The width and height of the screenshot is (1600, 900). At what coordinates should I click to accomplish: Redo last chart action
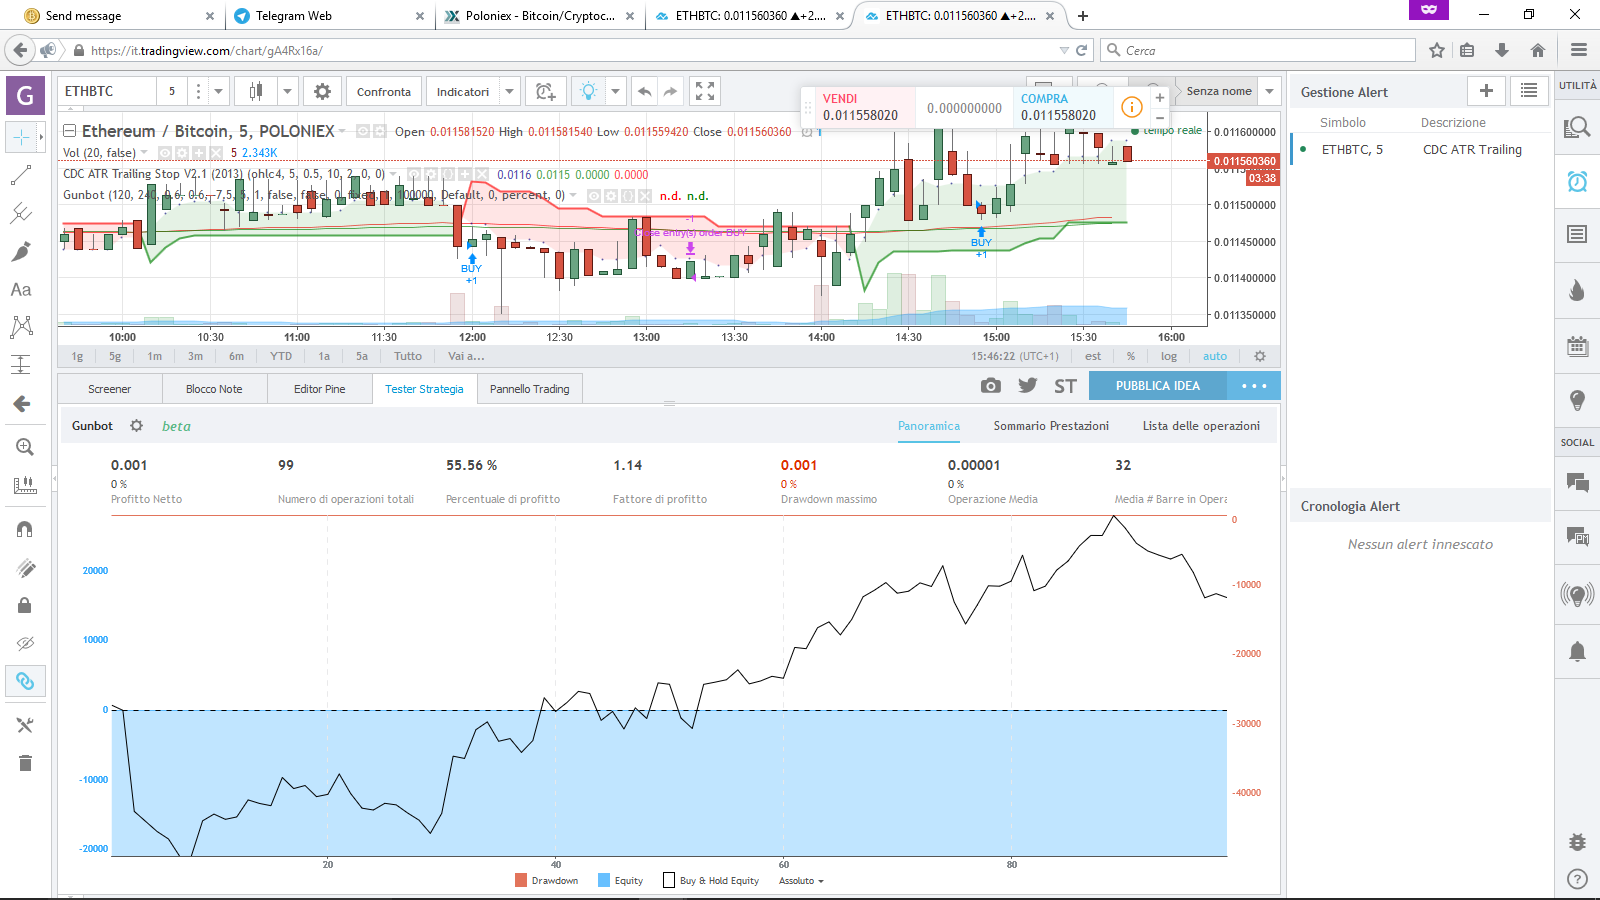pyautogui.click(x=671, y=91)
